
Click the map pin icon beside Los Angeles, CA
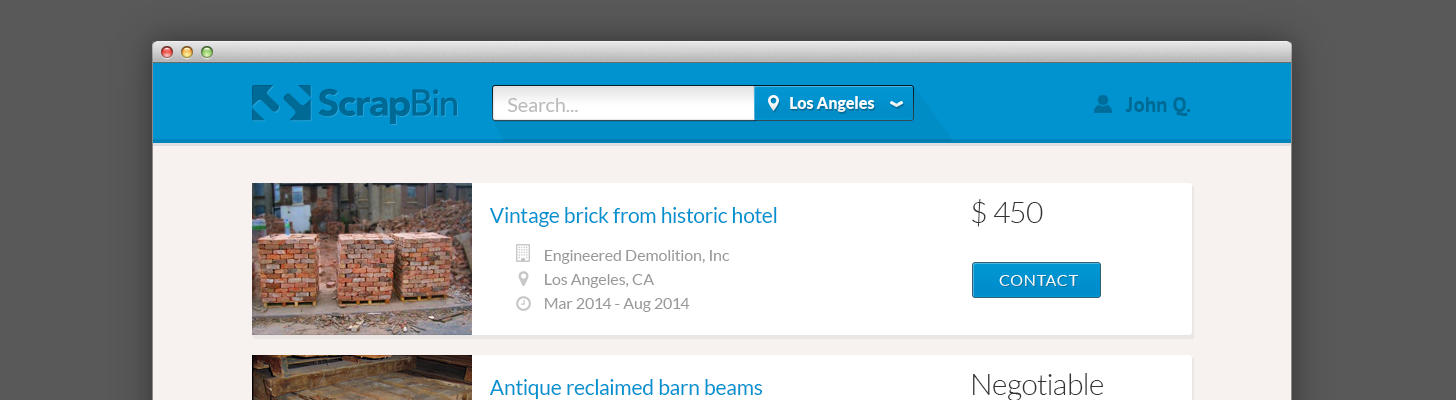coord(523,279)
